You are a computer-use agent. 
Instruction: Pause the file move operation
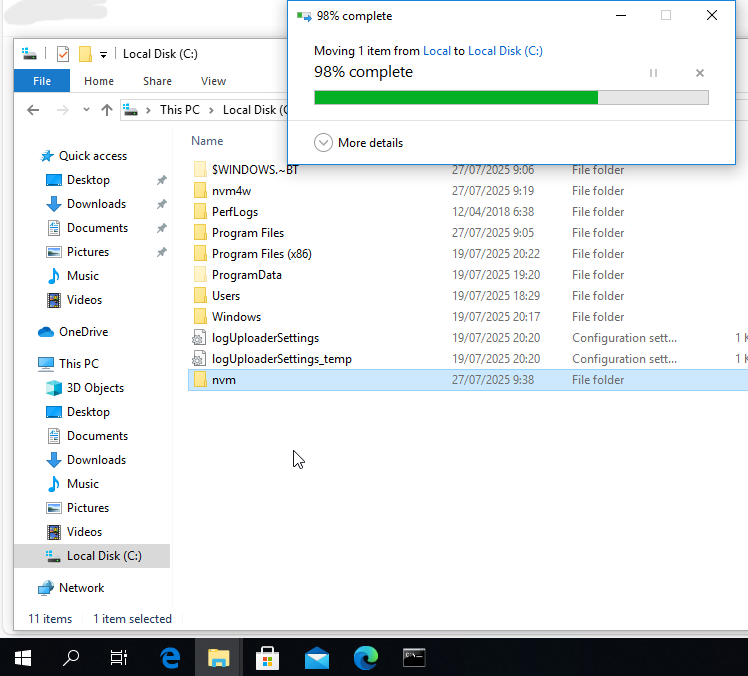653,73
